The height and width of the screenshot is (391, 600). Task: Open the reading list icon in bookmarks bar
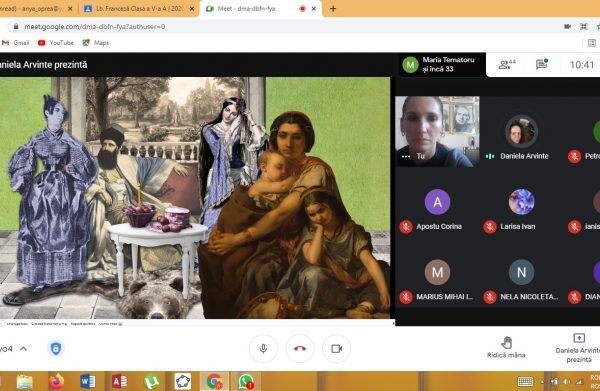pos(592,42)
